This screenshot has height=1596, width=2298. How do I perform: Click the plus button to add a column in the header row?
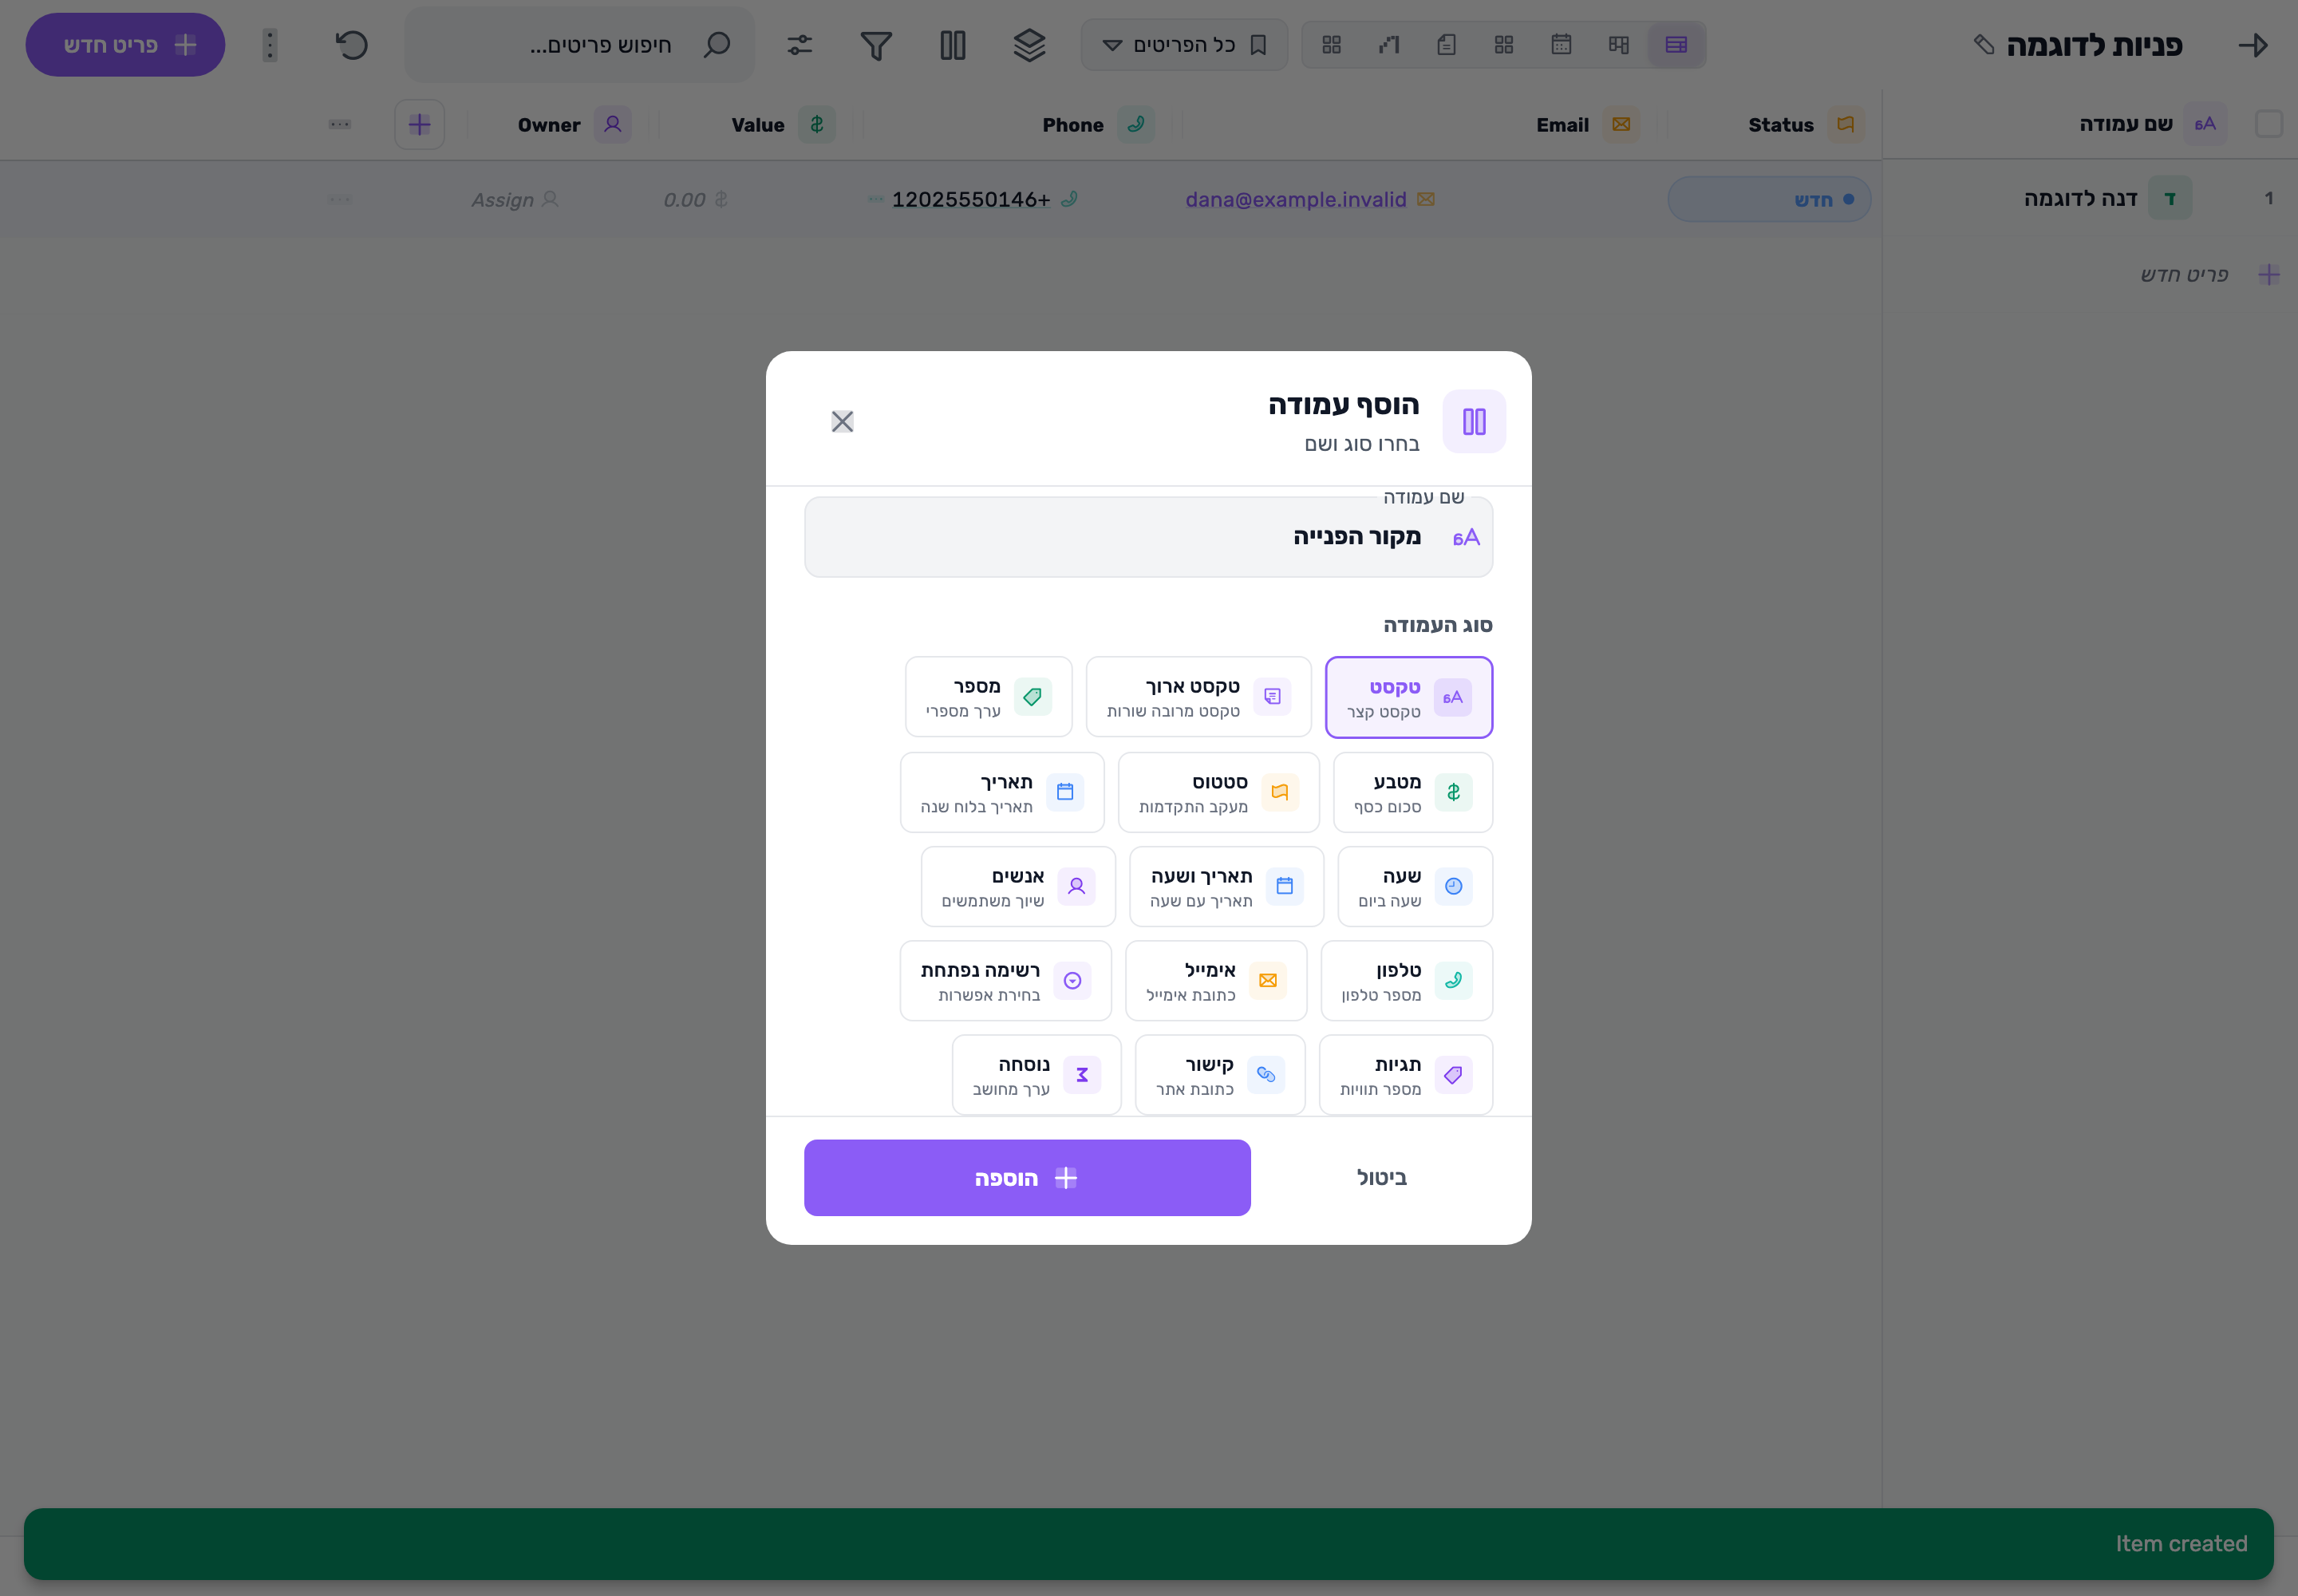(420, 125)
